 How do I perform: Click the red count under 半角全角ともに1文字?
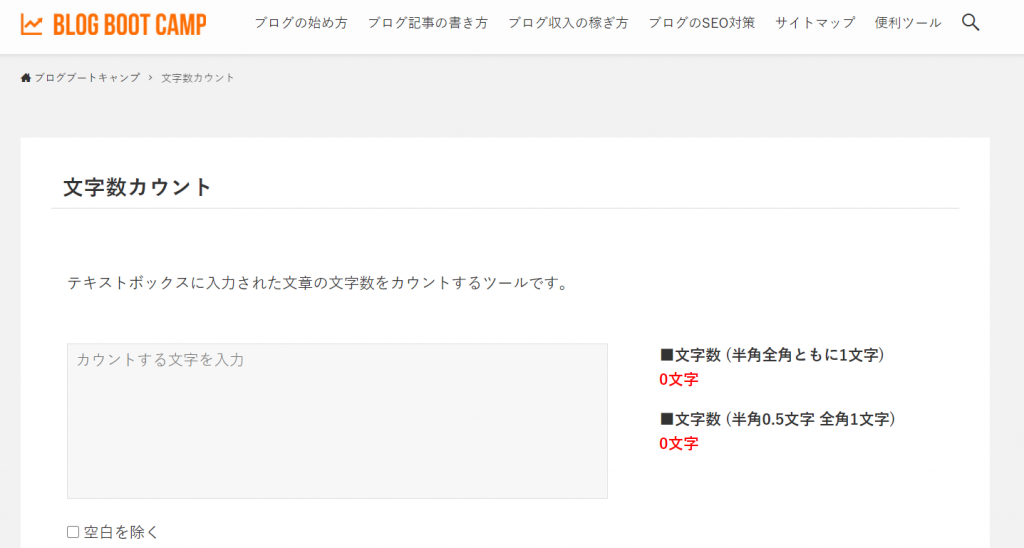pos(679,379)
